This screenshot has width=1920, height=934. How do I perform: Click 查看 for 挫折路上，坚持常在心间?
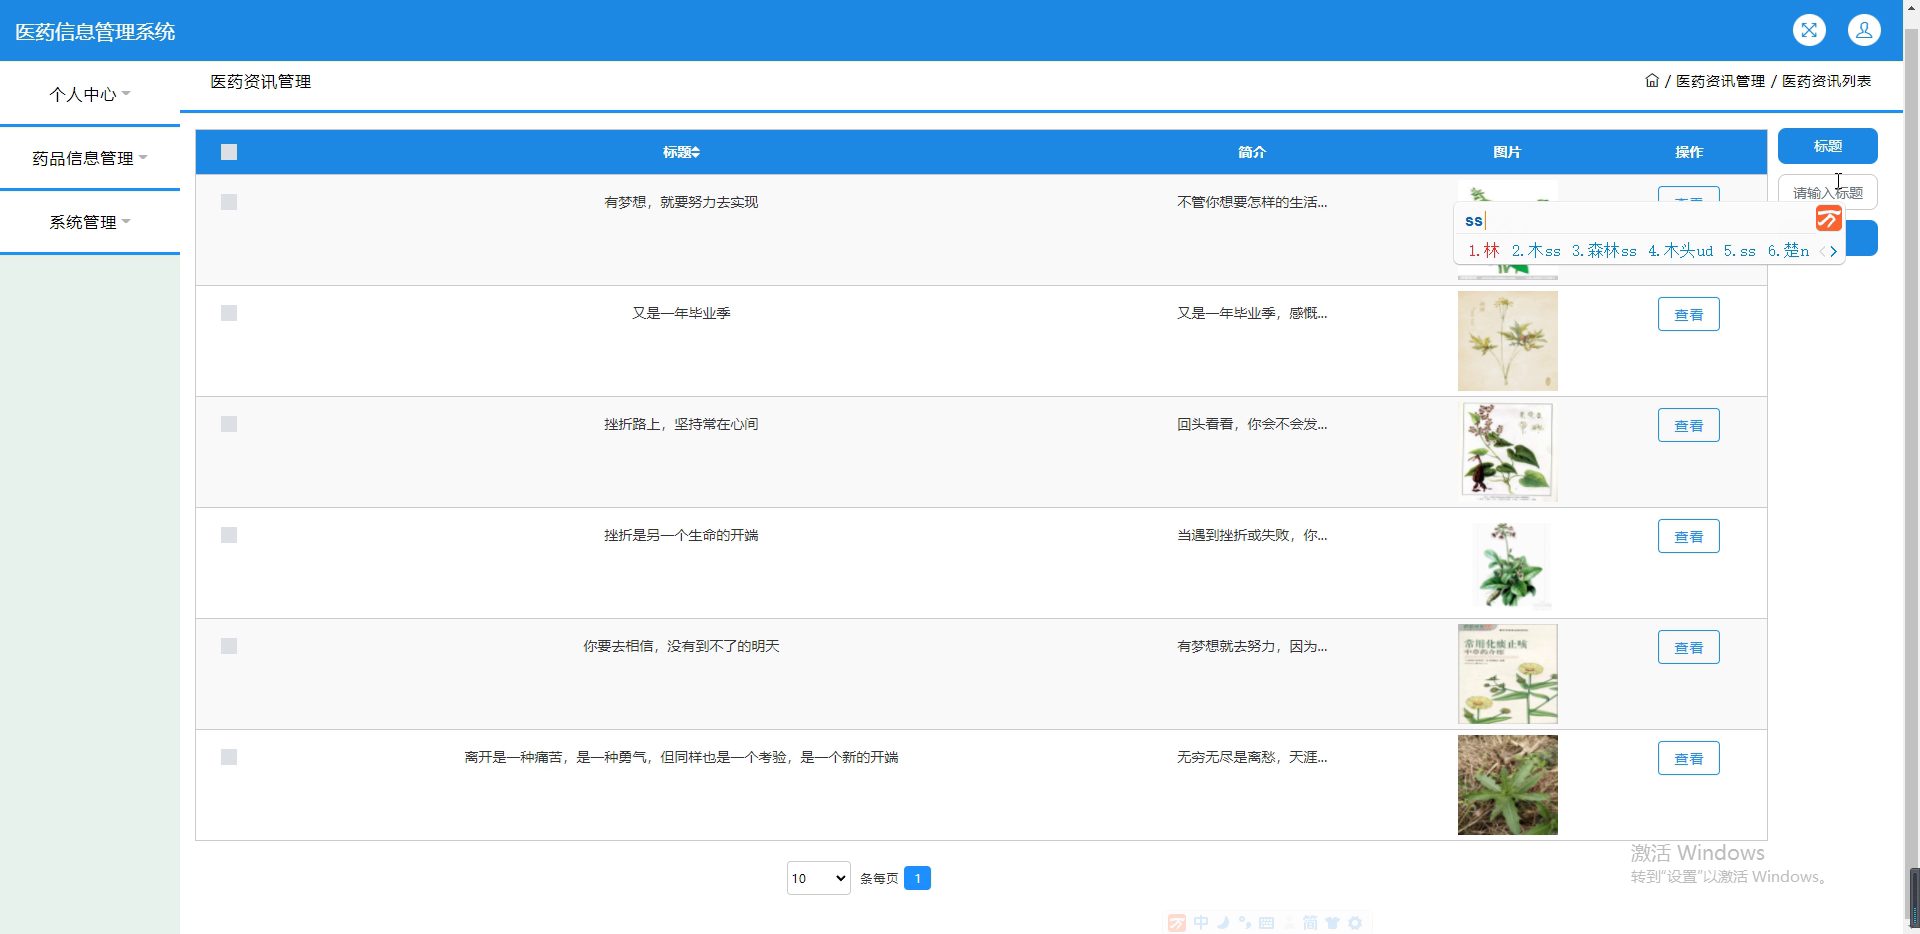tap(1688, 425)
